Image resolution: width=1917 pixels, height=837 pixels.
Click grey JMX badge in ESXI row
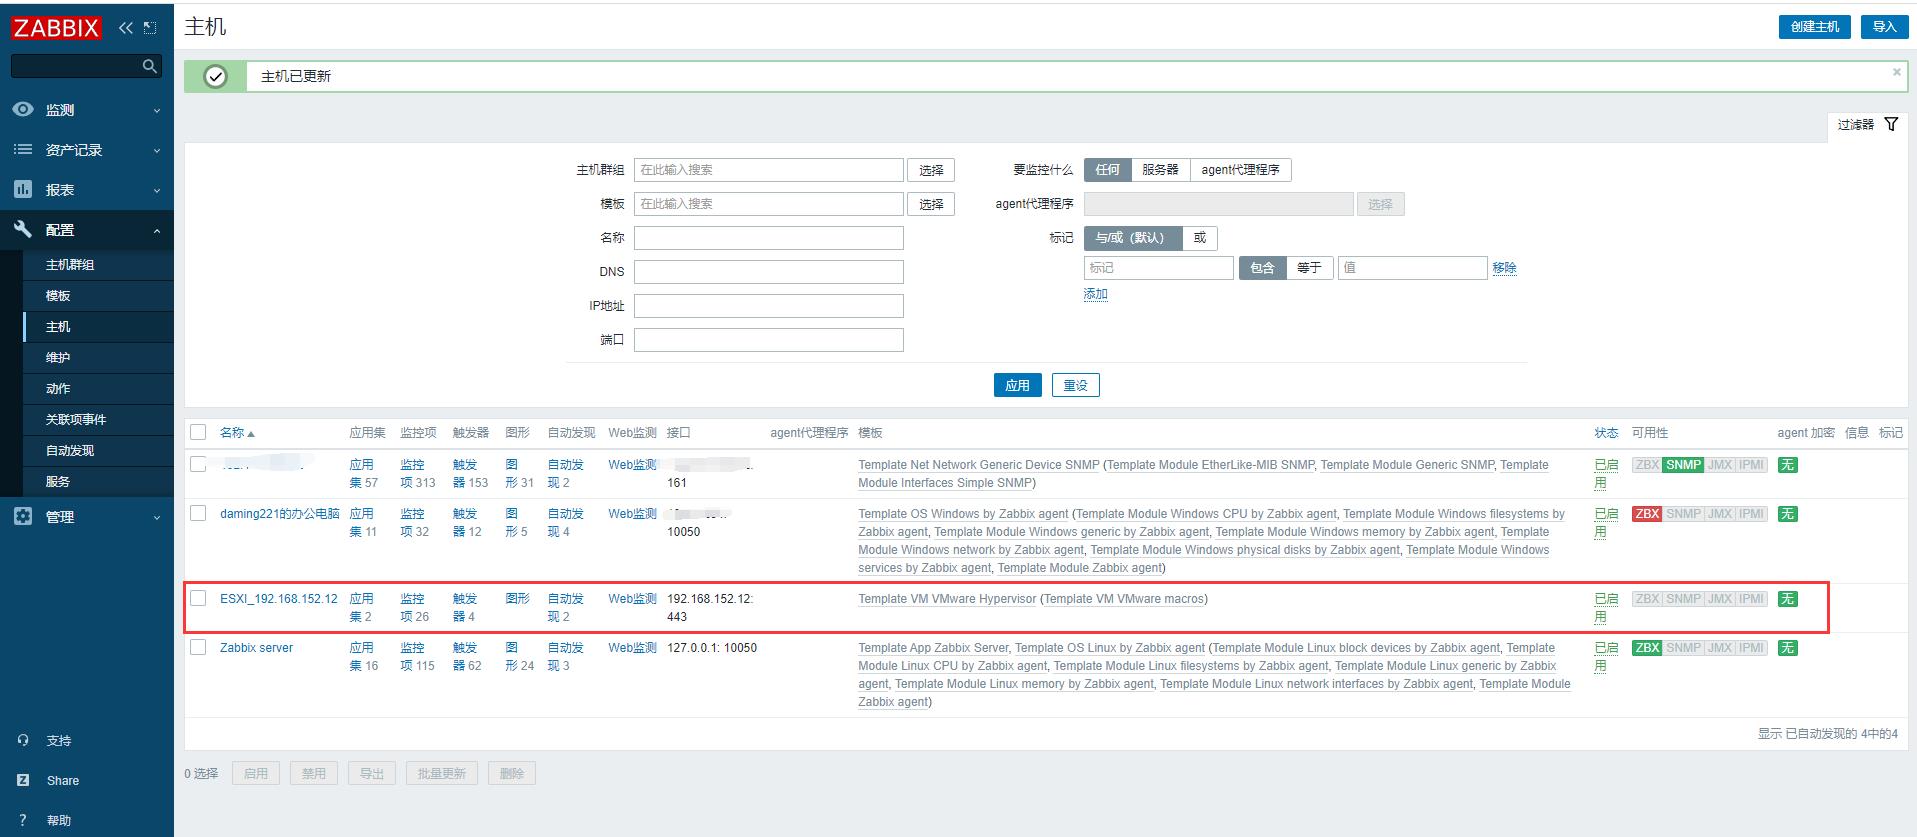tap(1720, 599)
